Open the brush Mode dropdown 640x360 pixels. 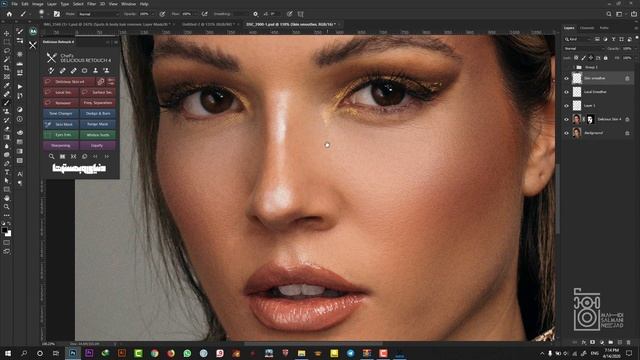pyautogui.click(x=98, y=14)
